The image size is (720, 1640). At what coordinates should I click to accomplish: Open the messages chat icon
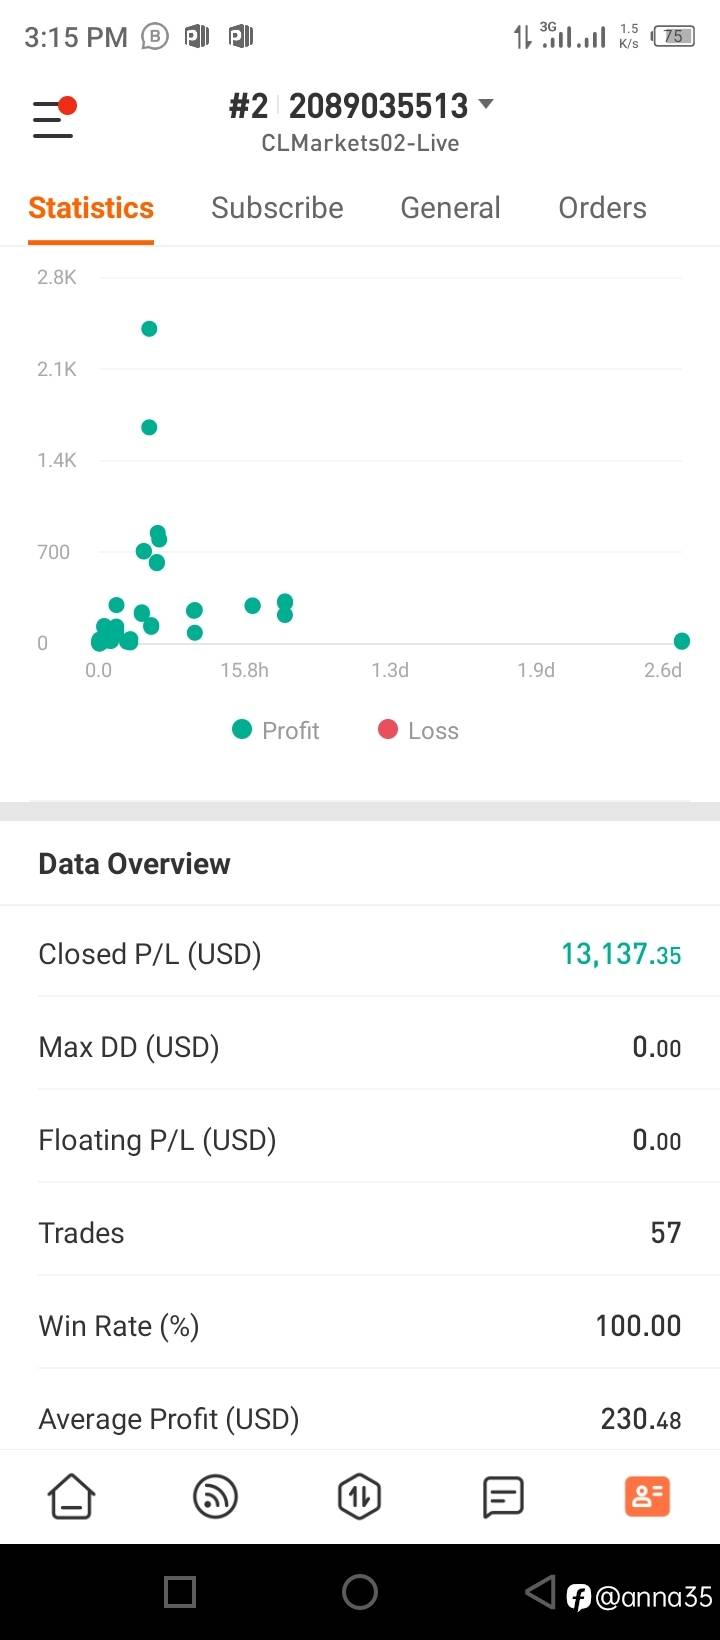click(503, 1497)
